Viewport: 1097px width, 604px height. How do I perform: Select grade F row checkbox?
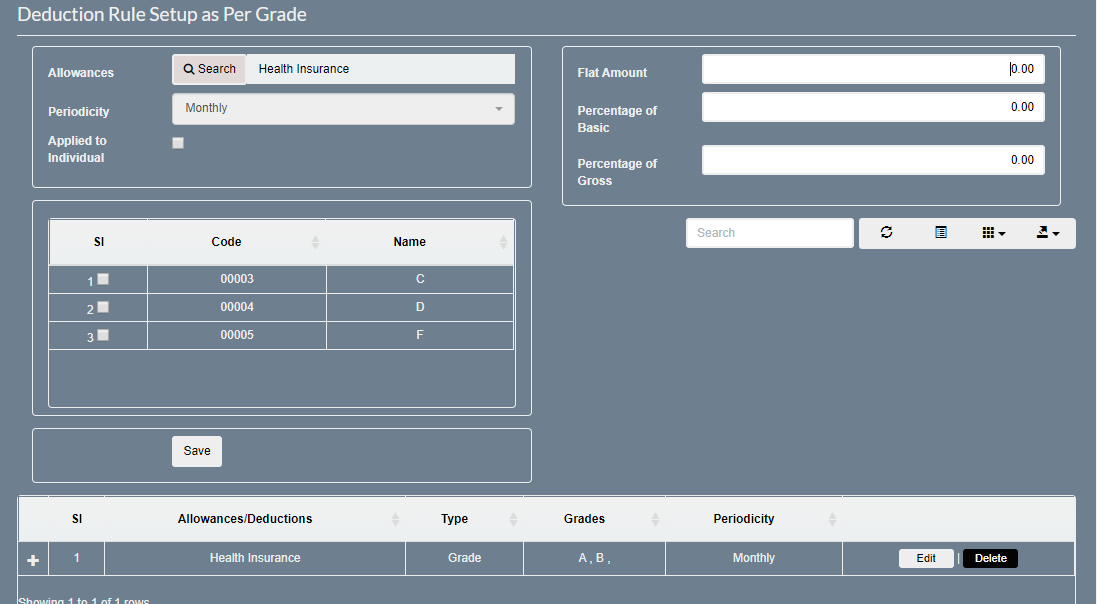click(x=104, y=335)
